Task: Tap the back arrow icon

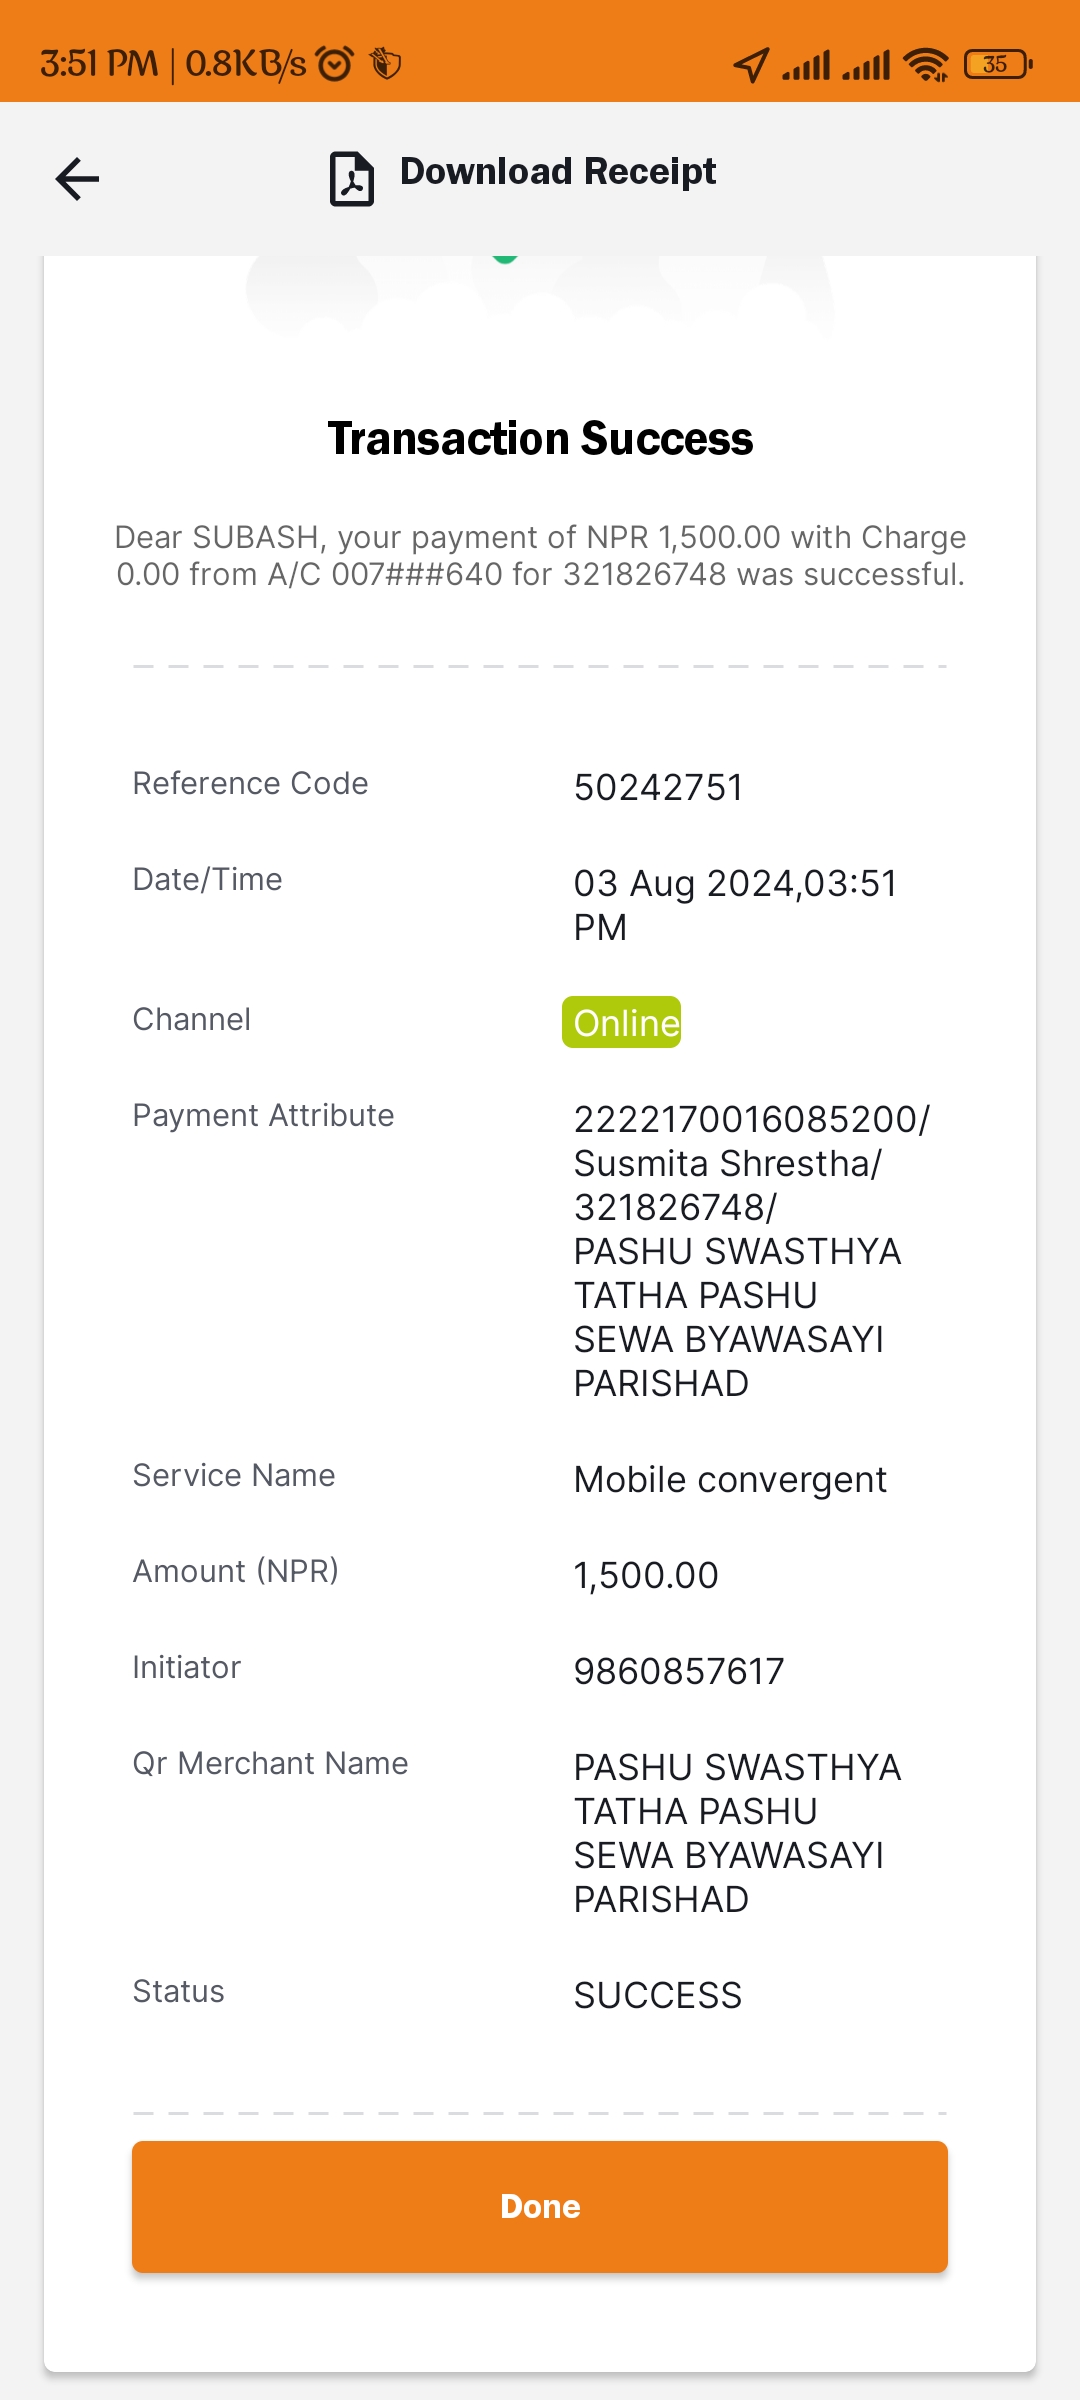Action: pos(77,179)
